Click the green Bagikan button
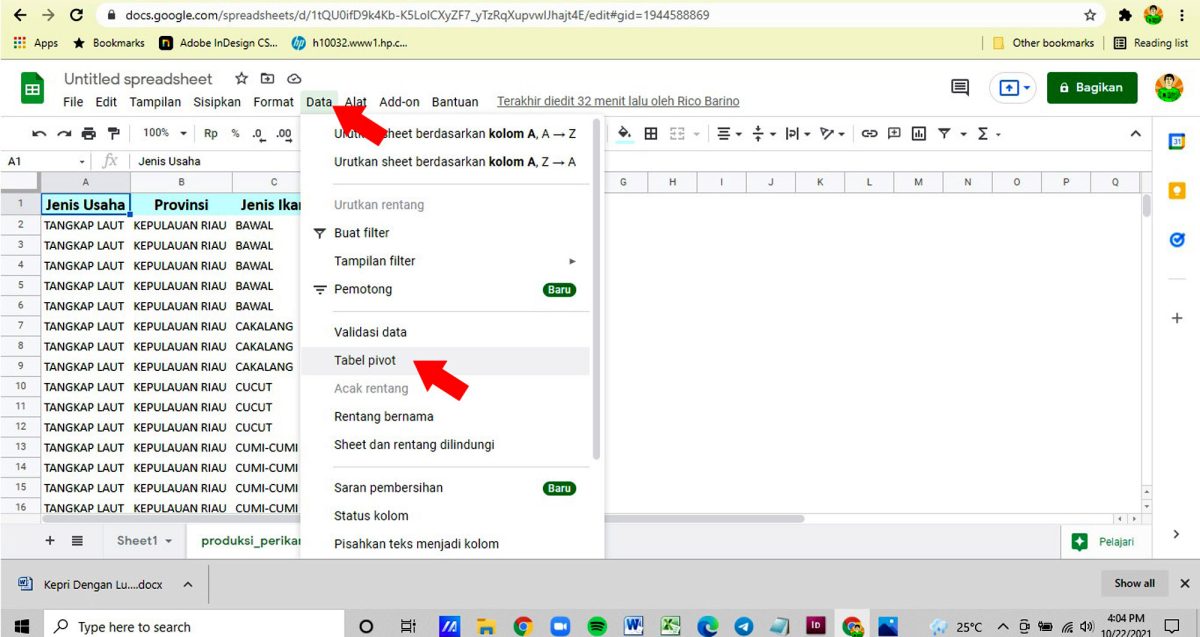 pos(1091,87)
